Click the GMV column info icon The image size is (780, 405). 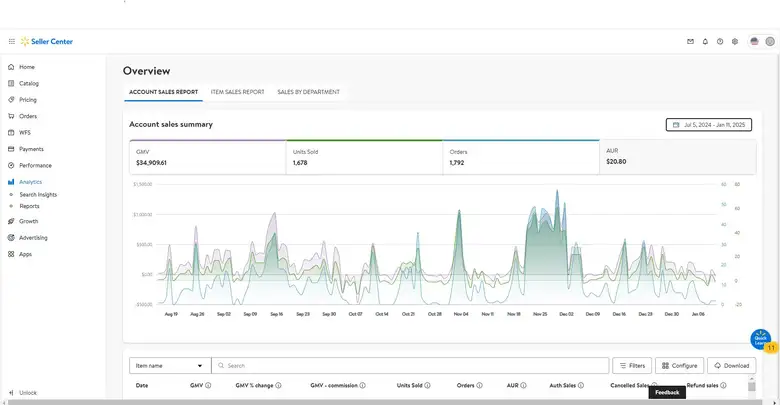coord(208,385)
